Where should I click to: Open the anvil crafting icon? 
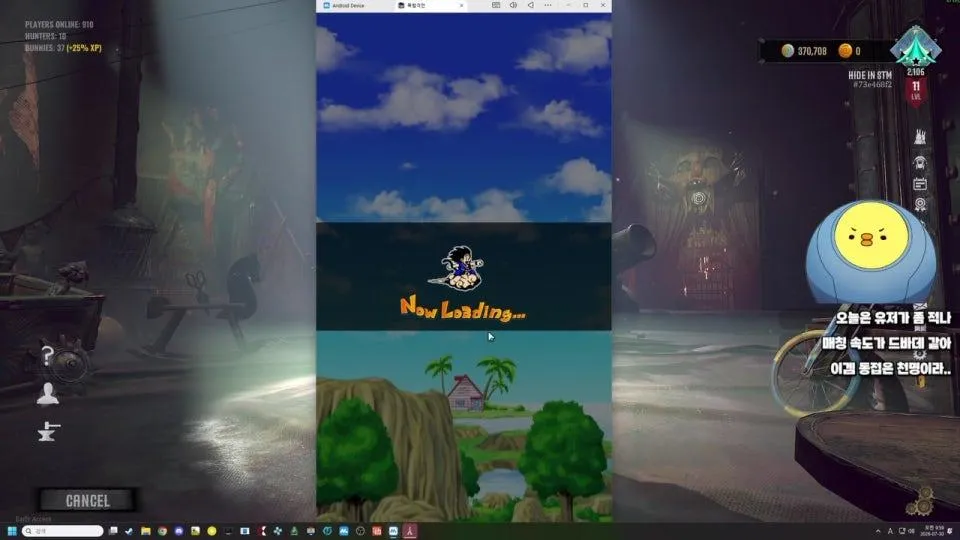pyautogui.click(x=48, y=432)
